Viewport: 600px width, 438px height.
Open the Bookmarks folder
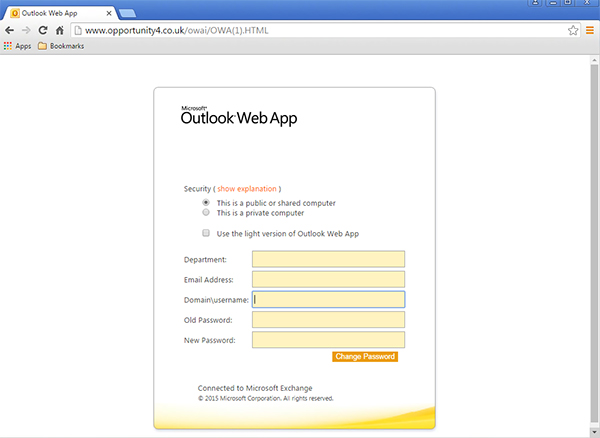[61, 46]
